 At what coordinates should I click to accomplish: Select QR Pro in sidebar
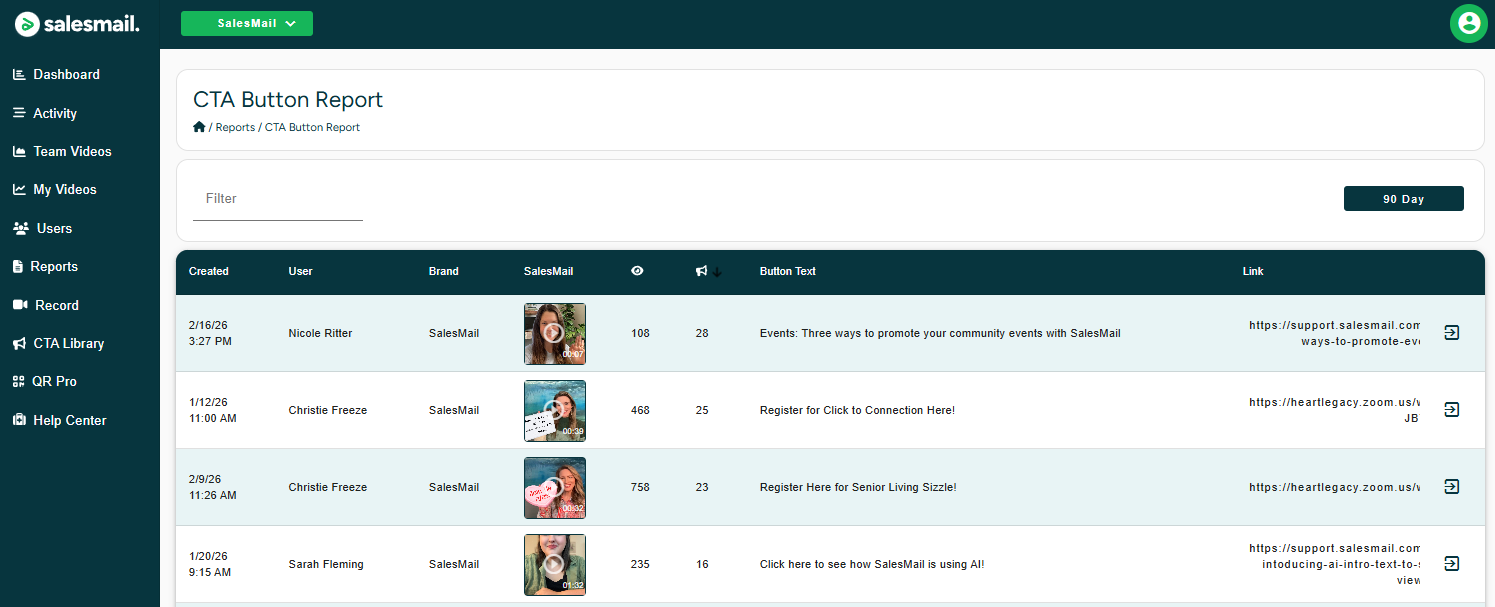tap(54, 381)
